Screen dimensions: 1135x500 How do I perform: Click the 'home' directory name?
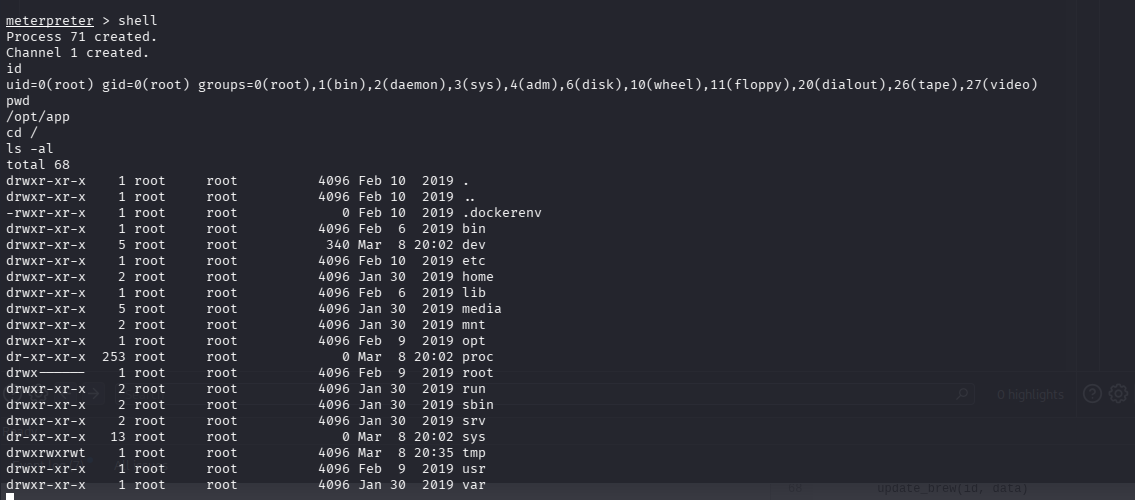coord(478,276)
